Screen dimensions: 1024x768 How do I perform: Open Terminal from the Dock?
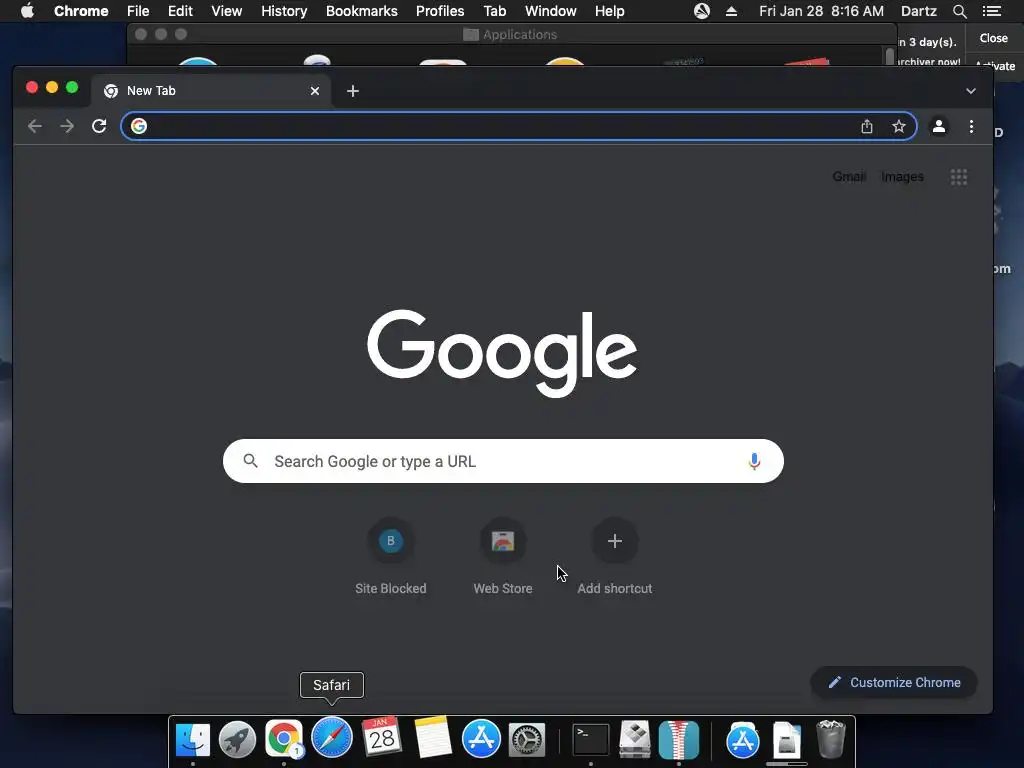point(590,740)
